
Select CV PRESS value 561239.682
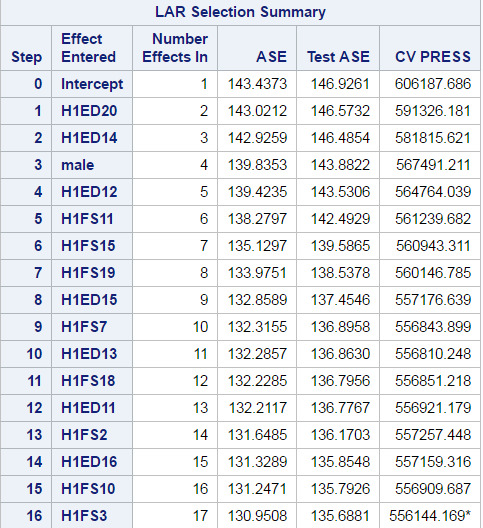click(433, 219)
